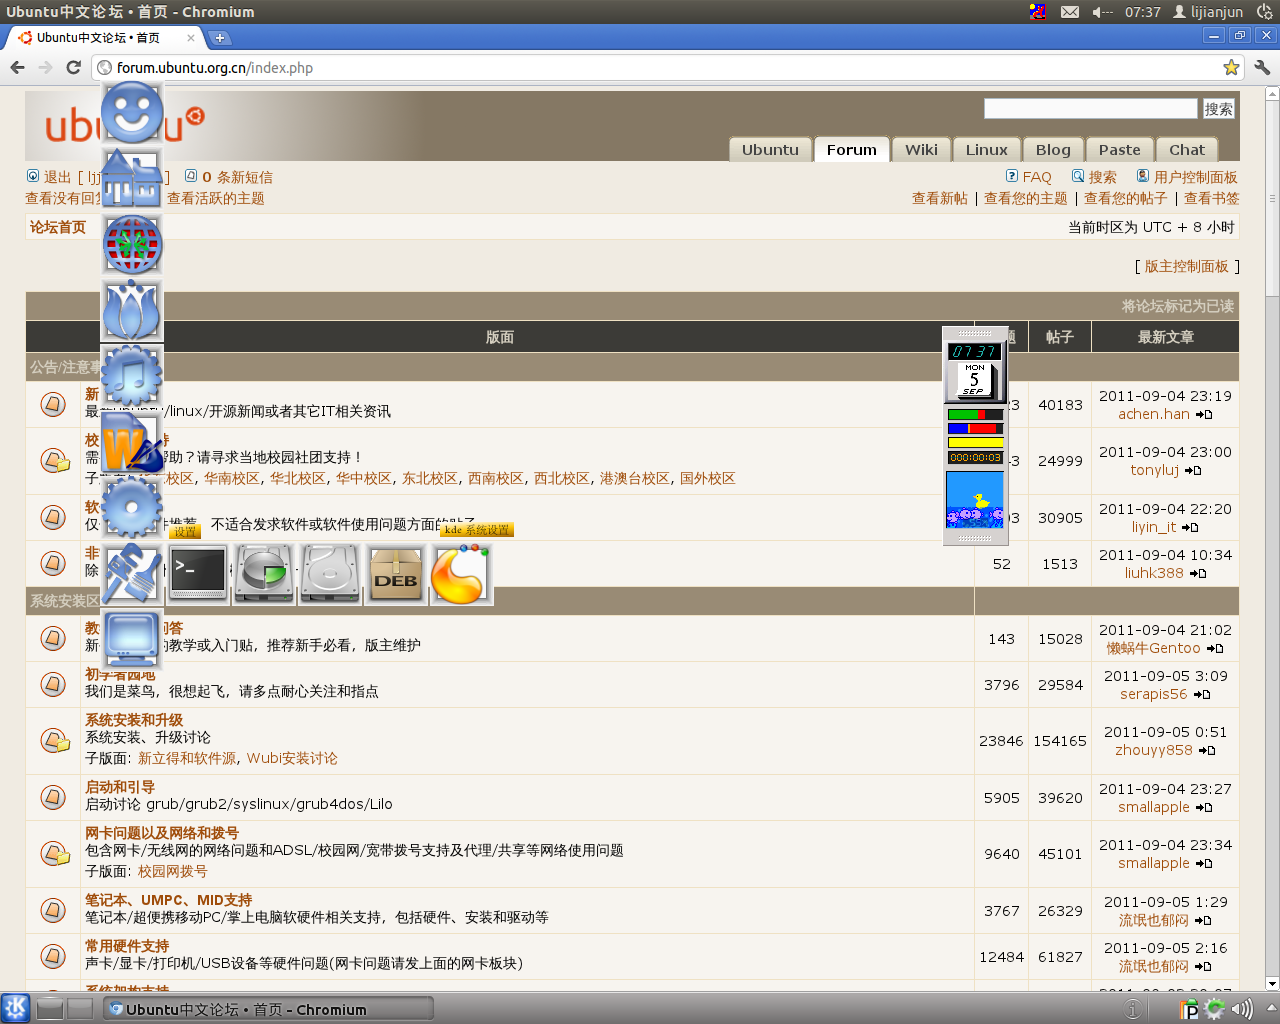Focus the forum search text field

click(x=1090, y=109)
